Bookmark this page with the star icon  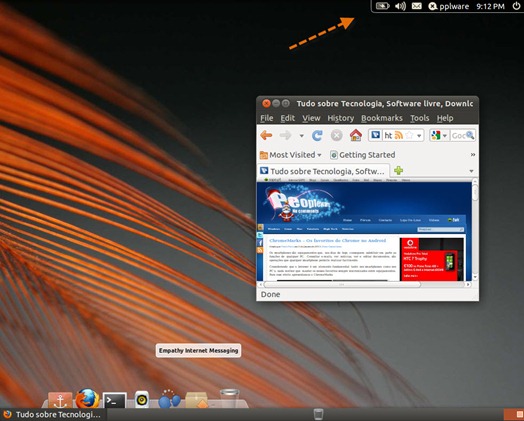click(409, 135)
